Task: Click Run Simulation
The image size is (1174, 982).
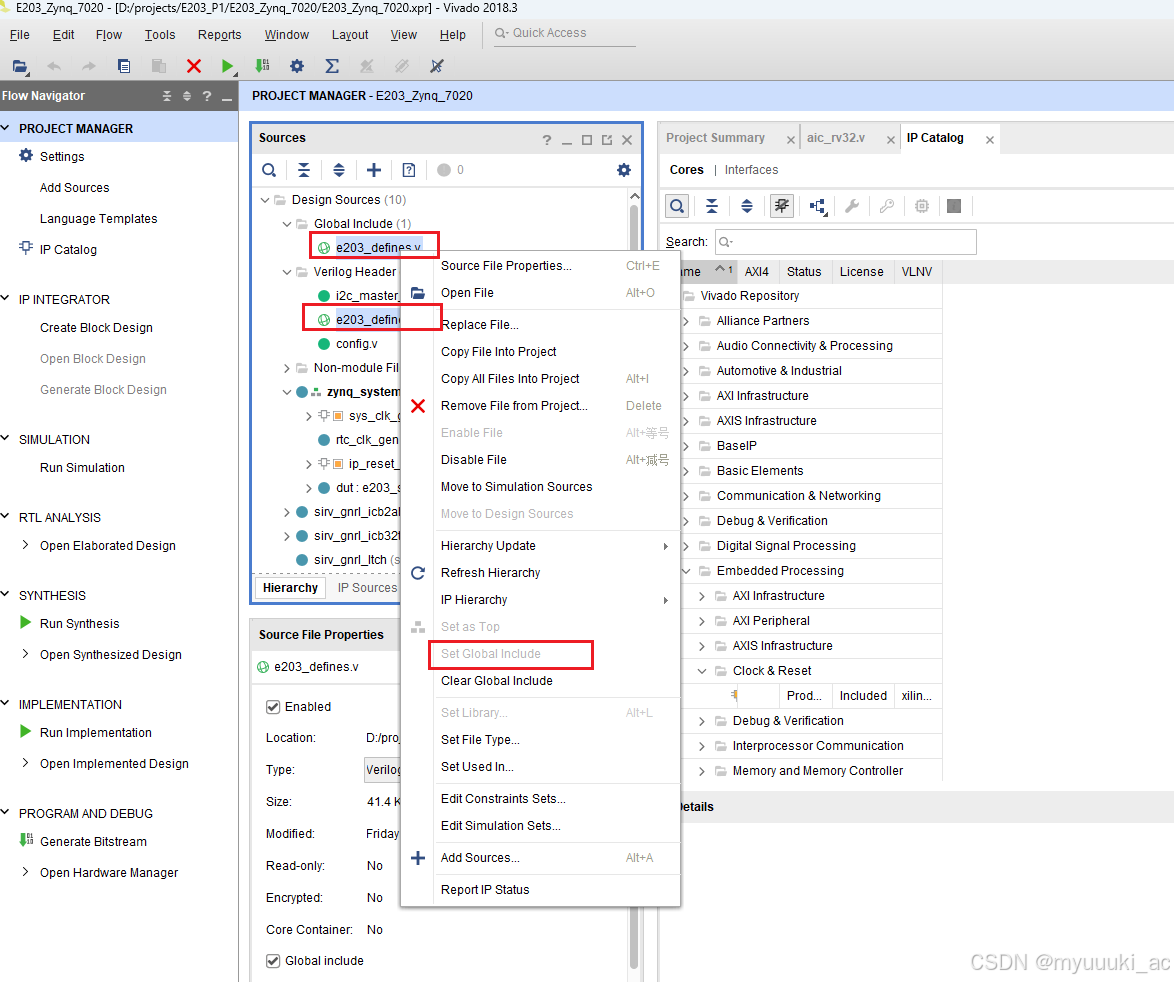Action: (x=82, y=468)
